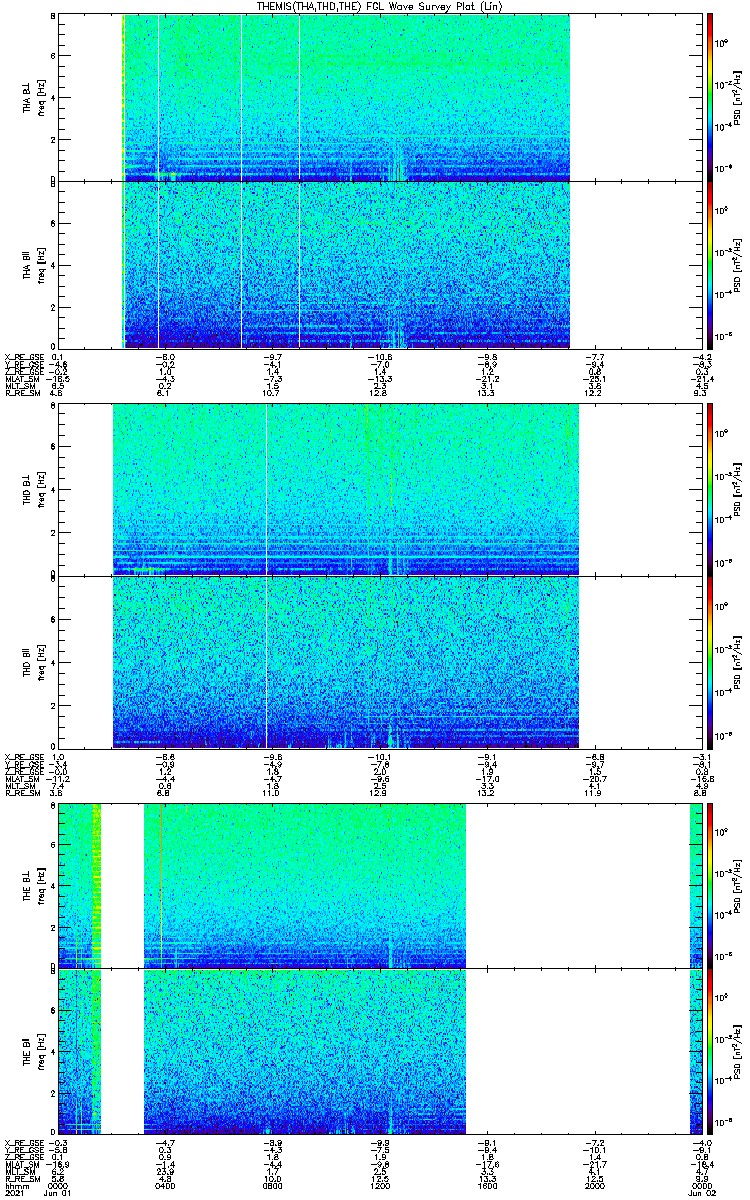Click the 'THD B⊥ freq [Hz]' axis label
The width and height of the screenshot is (750, 1200).
33,488
